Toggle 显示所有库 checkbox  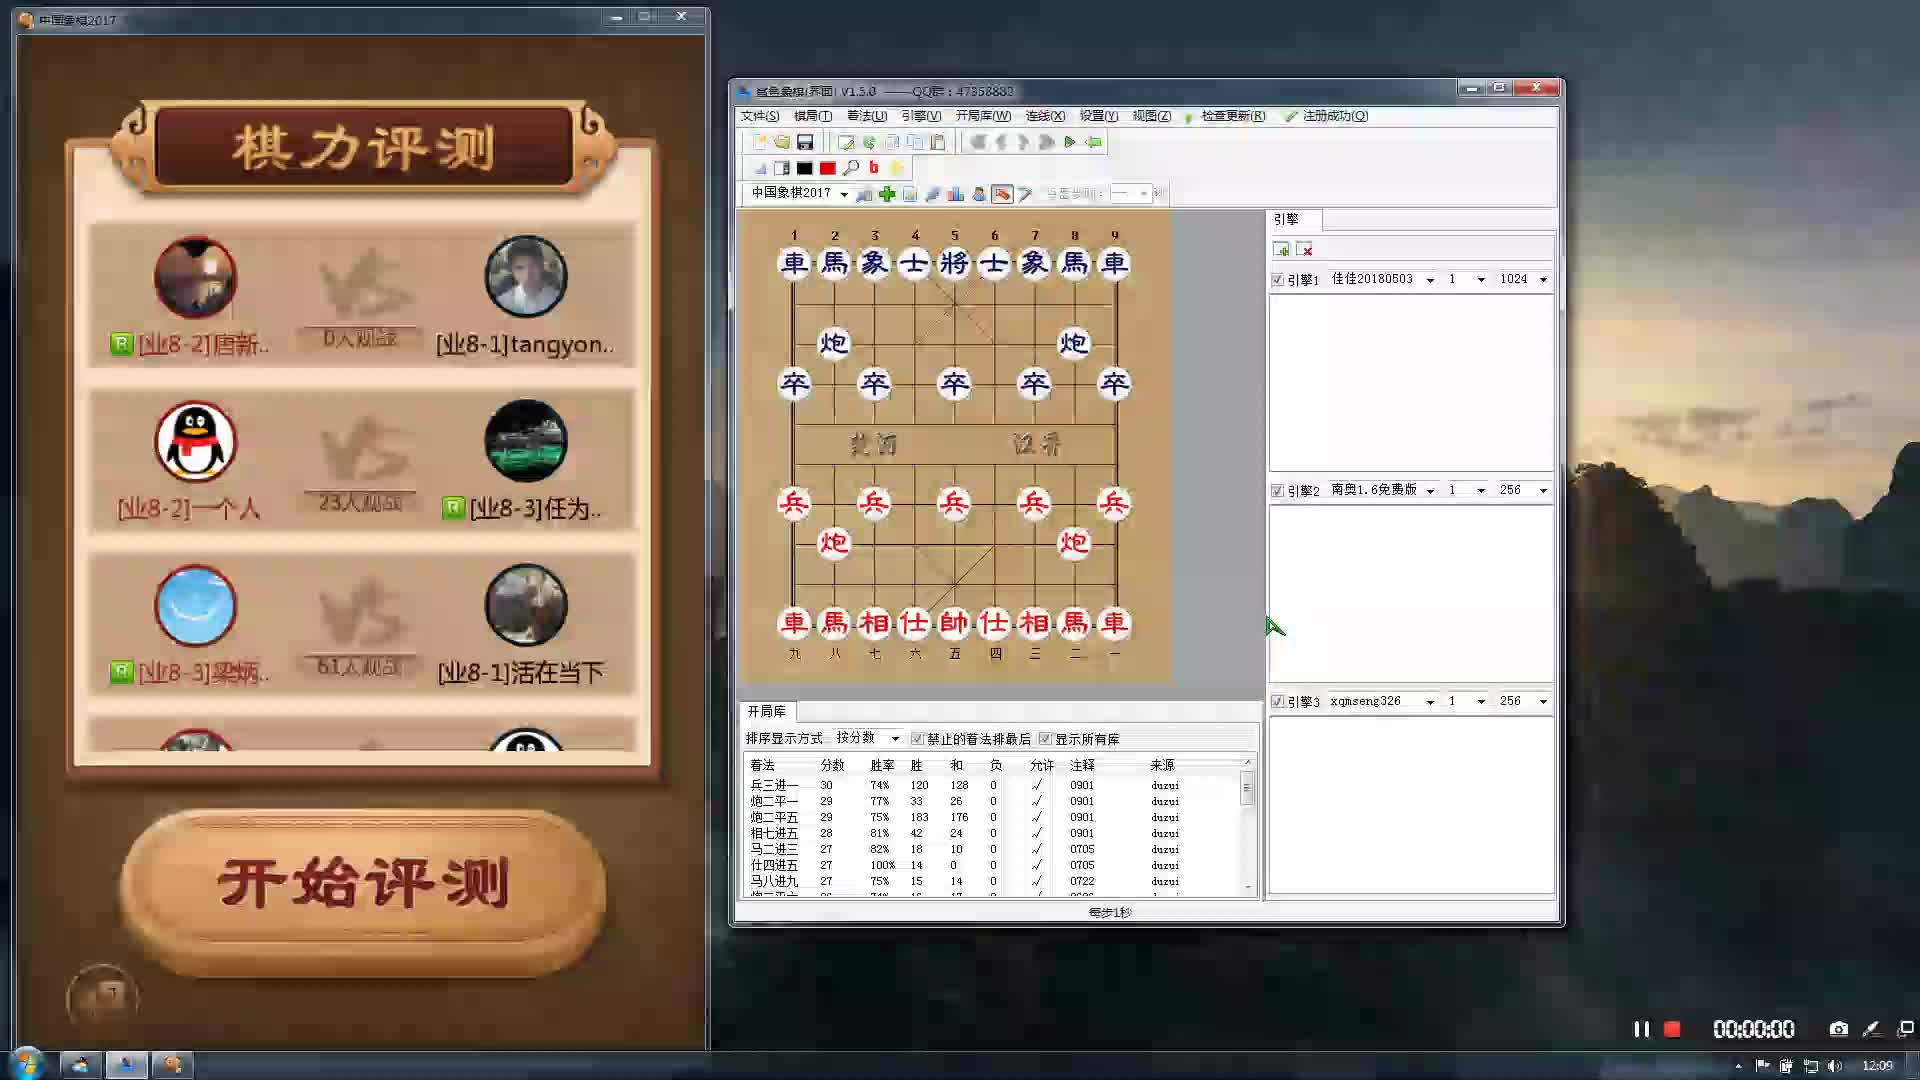[x=1045, y=739]
